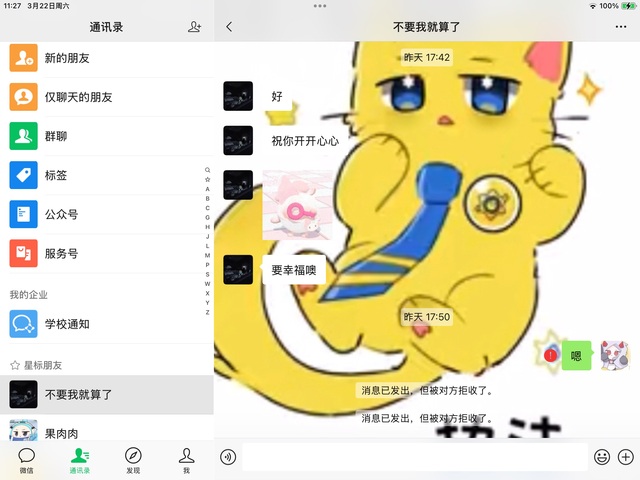Jump to letter W in index bar

207,284
